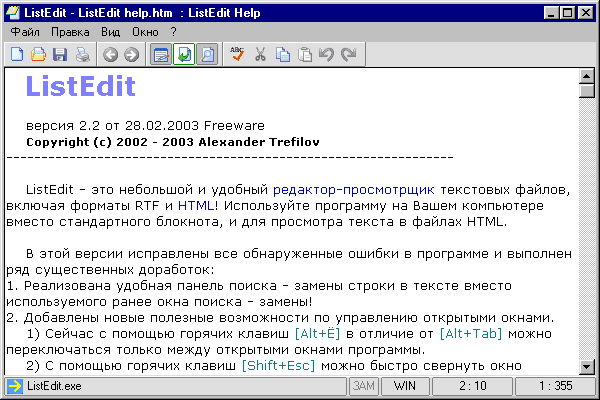
Task: Click the yellow arrow icon in status bar
Action: pos(13,385)
